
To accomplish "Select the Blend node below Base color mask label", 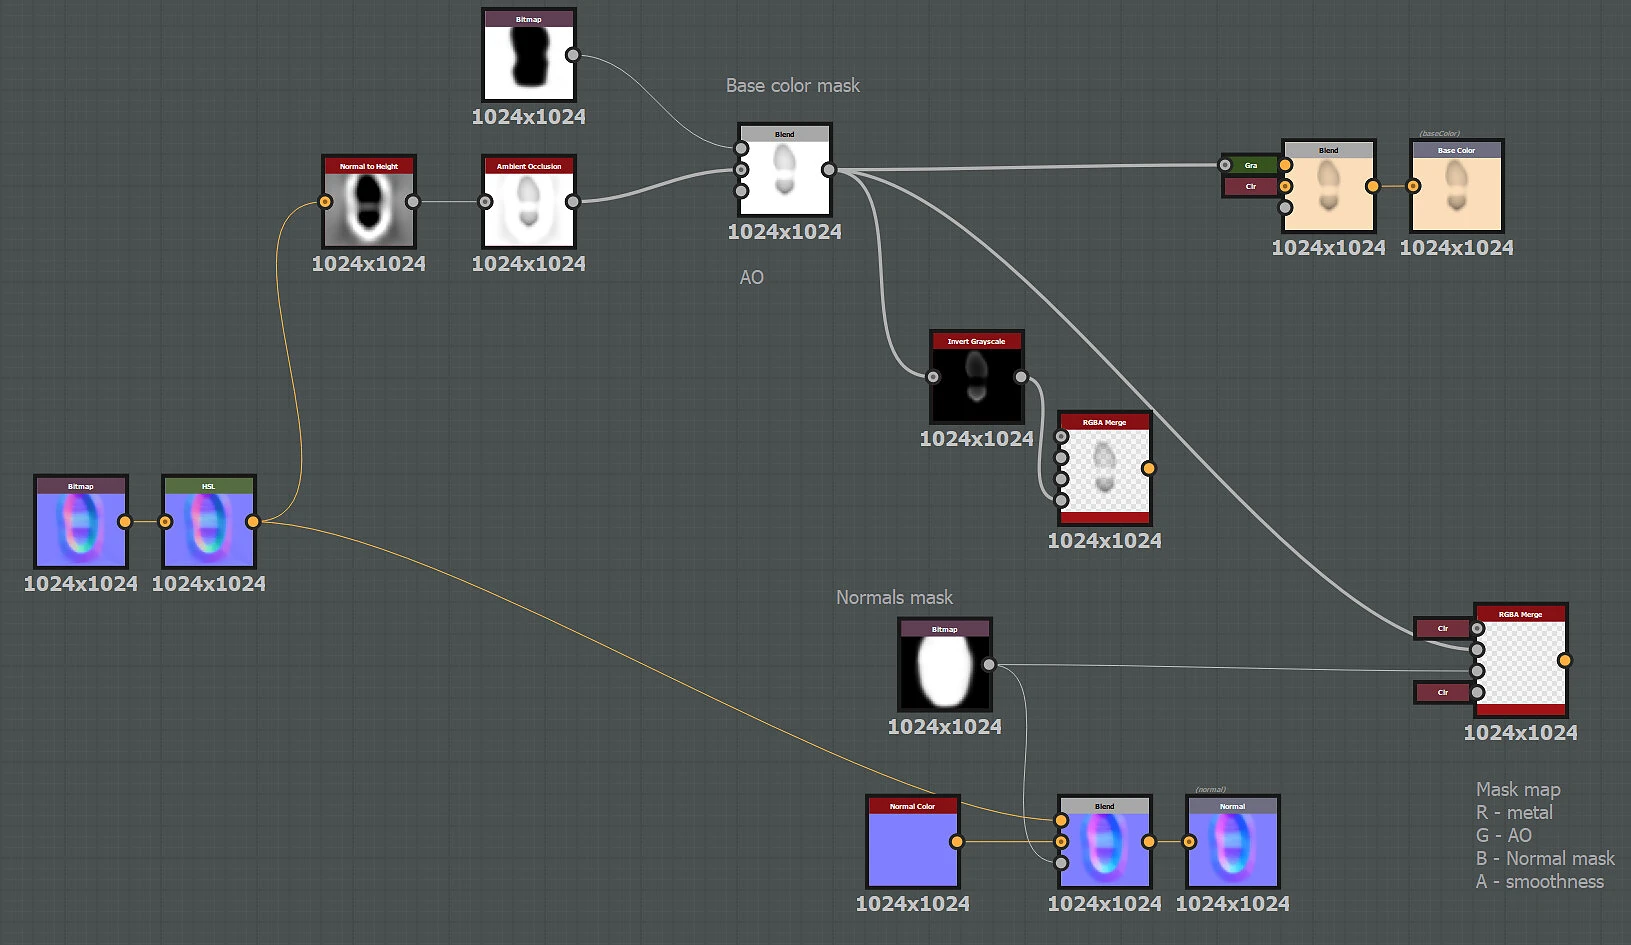I will [785, 170].
